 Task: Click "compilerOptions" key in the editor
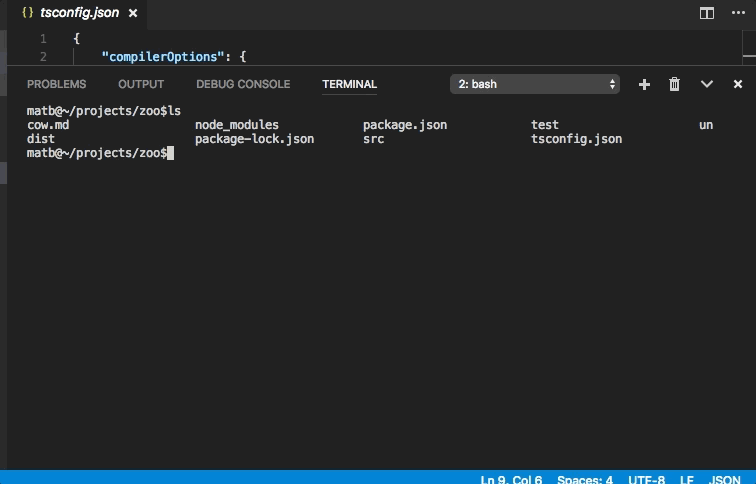point(163,57)
